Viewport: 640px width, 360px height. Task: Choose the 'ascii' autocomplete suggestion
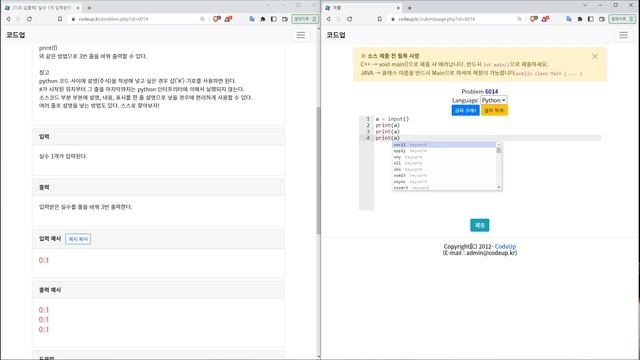coord(444,145)
